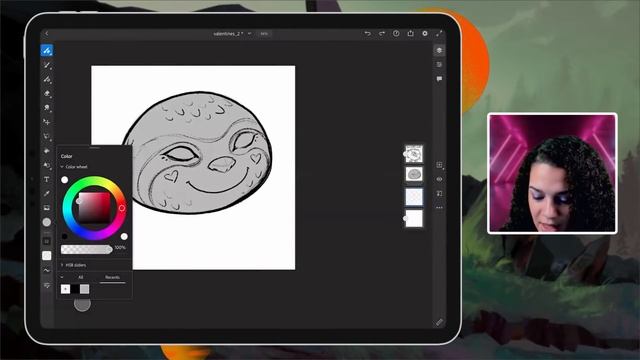This screenshot has width=640, height=360.
Task: Pick black corner shortcut below wheel
Action: click(x=64, y=236)
